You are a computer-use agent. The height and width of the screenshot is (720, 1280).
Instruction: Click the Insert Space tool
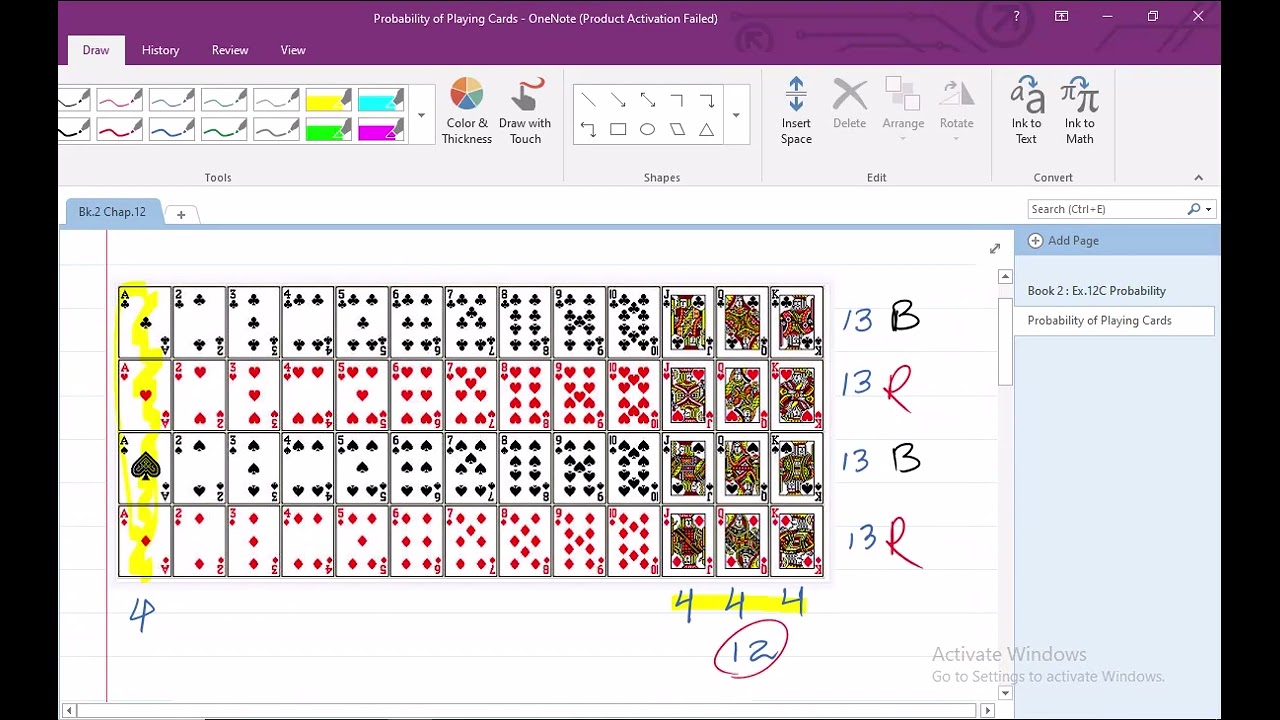point(796,111)
